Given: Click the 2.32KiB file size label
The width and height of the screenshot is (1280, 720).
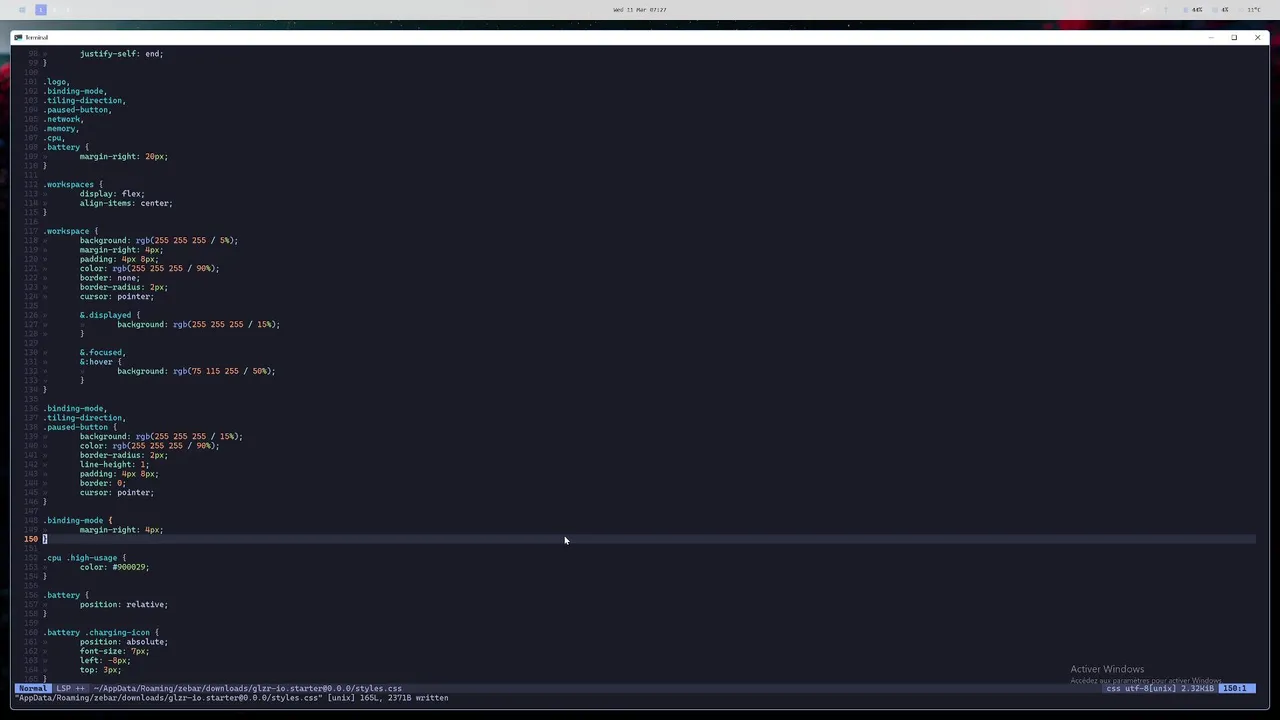Looking at the screenshot, I should pyautogui.click(x=1196, y=688).
